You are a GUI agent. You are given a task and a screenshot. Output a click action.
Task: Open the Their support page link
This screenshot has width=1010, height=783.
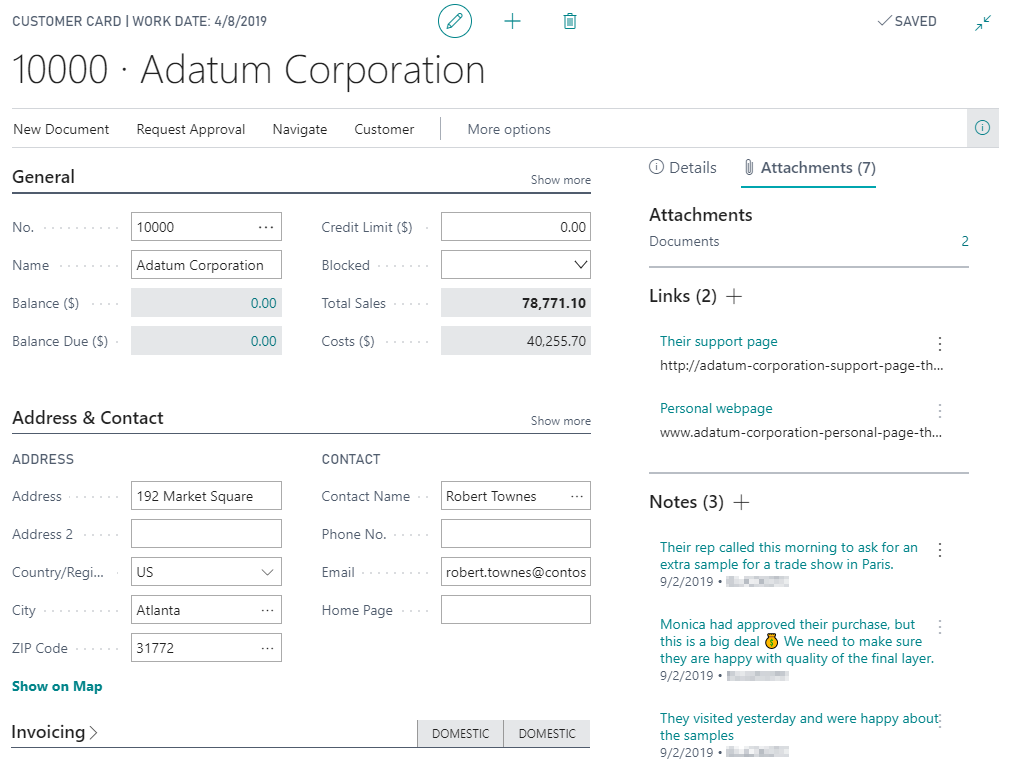click(x=718, y=341)
